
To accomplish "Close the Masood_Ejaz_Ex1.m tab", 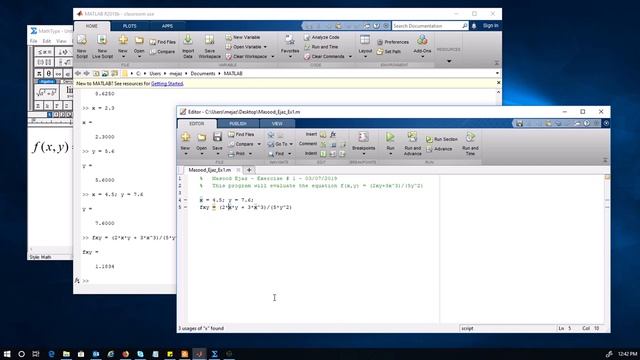I will pos(238,170).
